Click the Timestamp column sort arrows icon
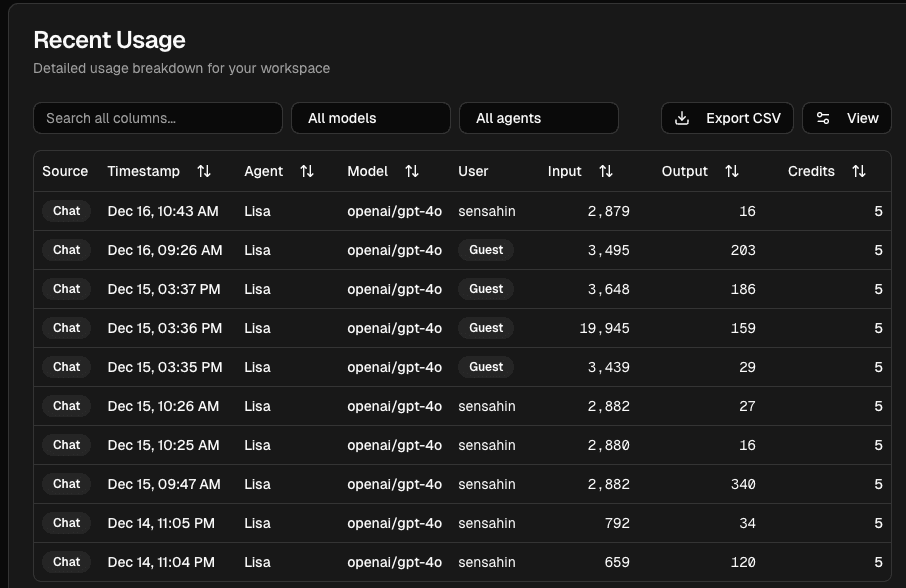 pos(204,171)
